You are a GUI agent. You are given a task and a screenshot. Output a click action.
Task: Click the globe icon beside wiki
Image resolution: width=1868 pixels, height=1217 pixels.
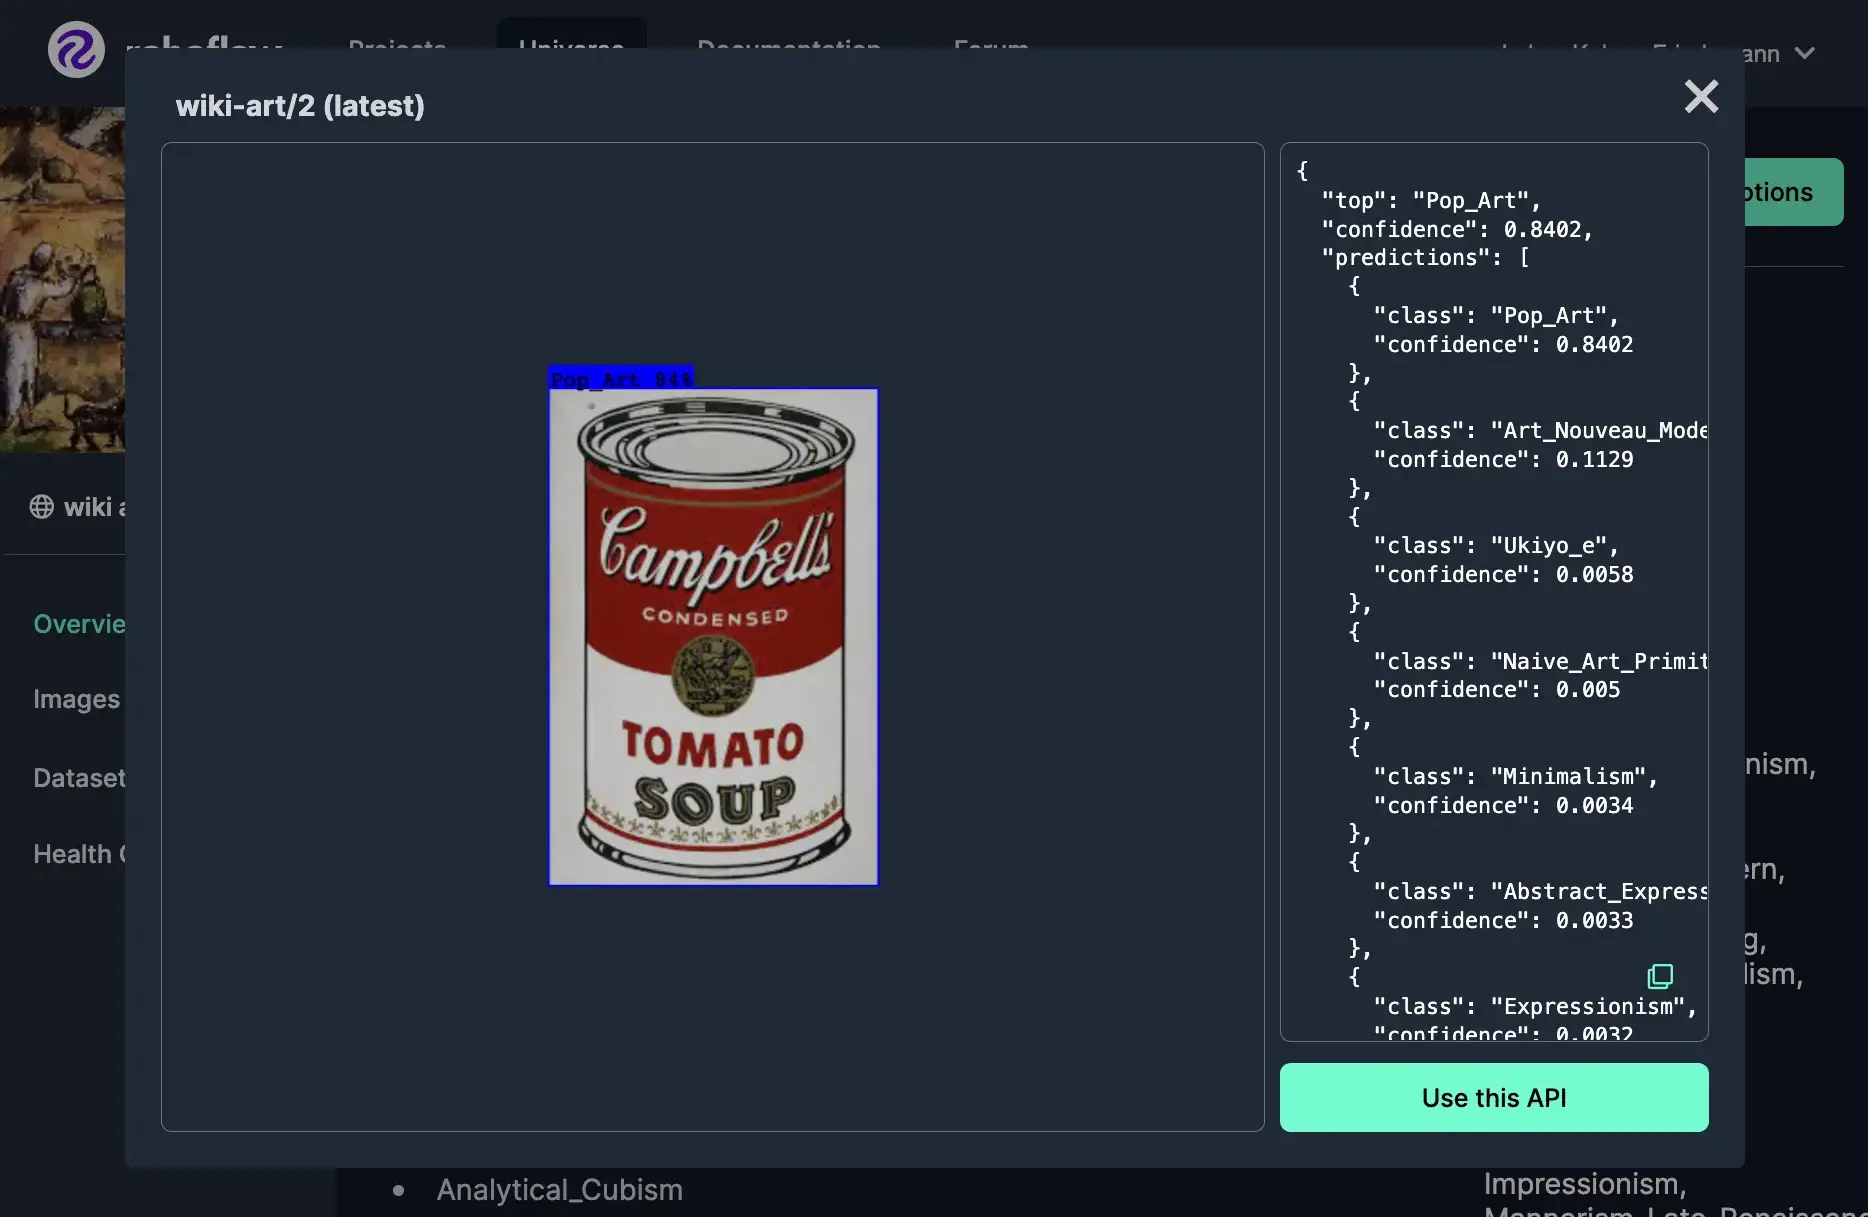point(42,507)
